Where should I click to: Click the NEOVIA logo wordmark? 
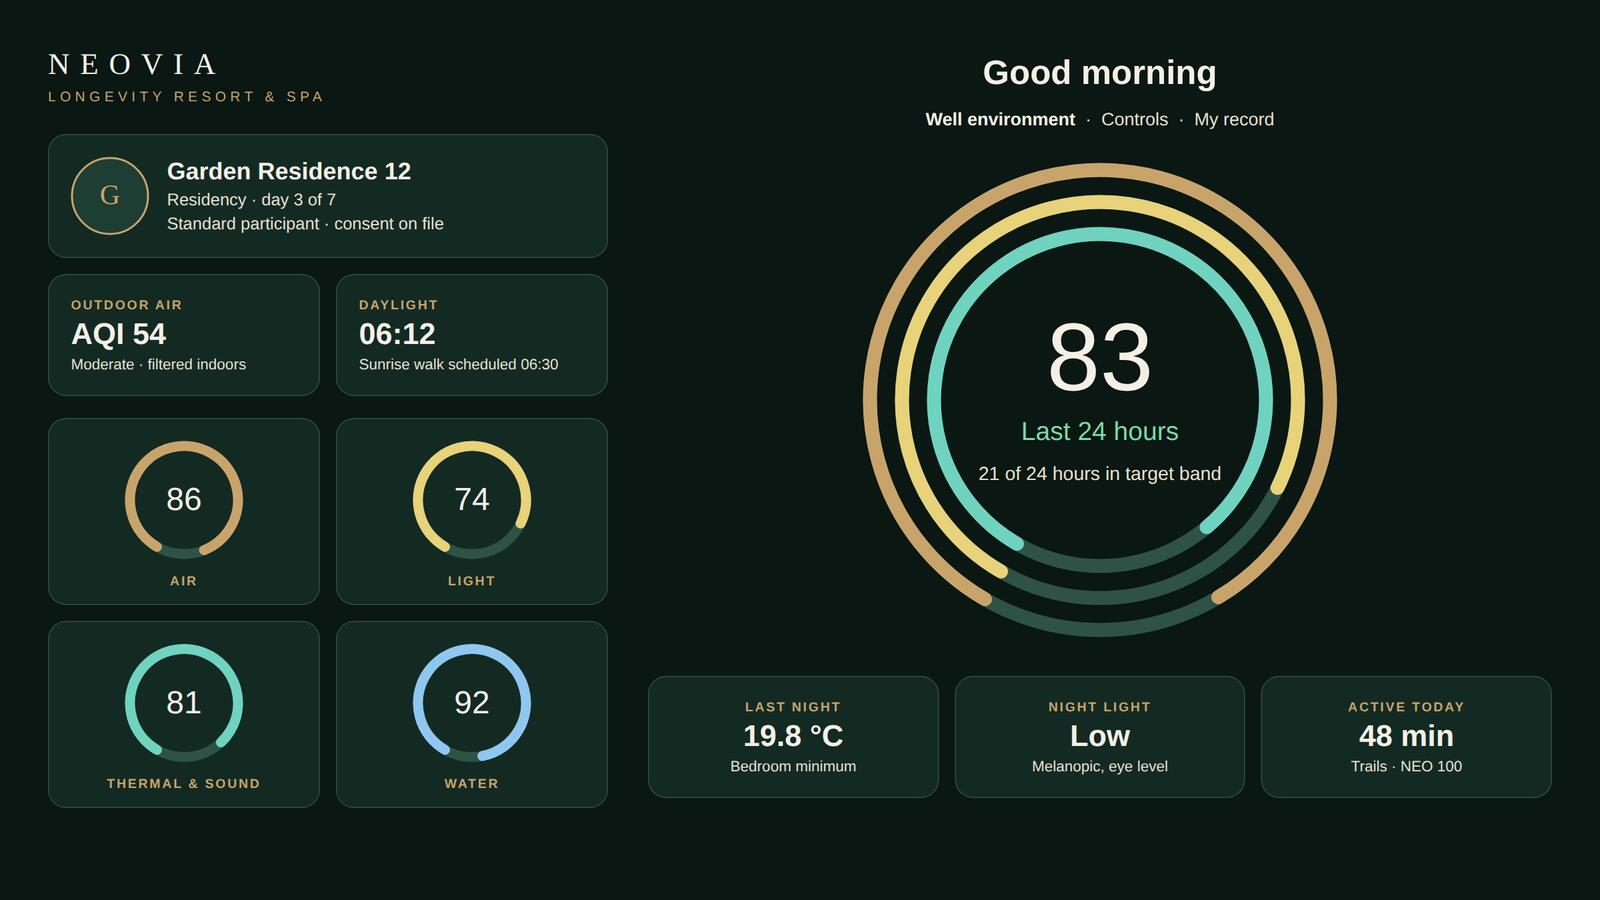click(x=133, y=65)
